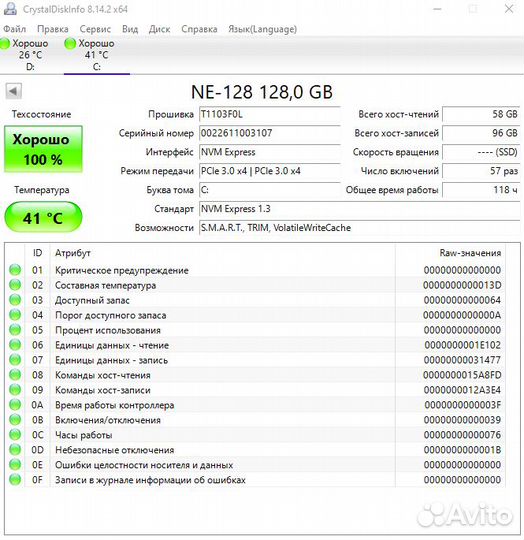Click the Число включений value 57 раз

(481, 171)
